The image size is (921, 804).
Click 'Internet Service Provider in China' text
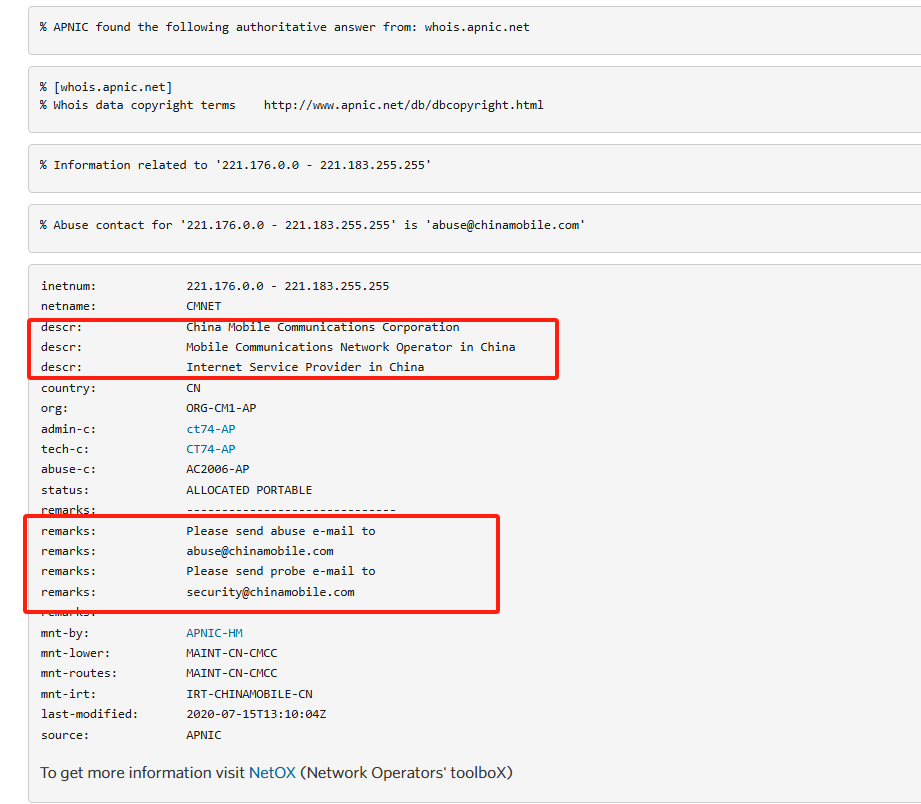(305, 367)
